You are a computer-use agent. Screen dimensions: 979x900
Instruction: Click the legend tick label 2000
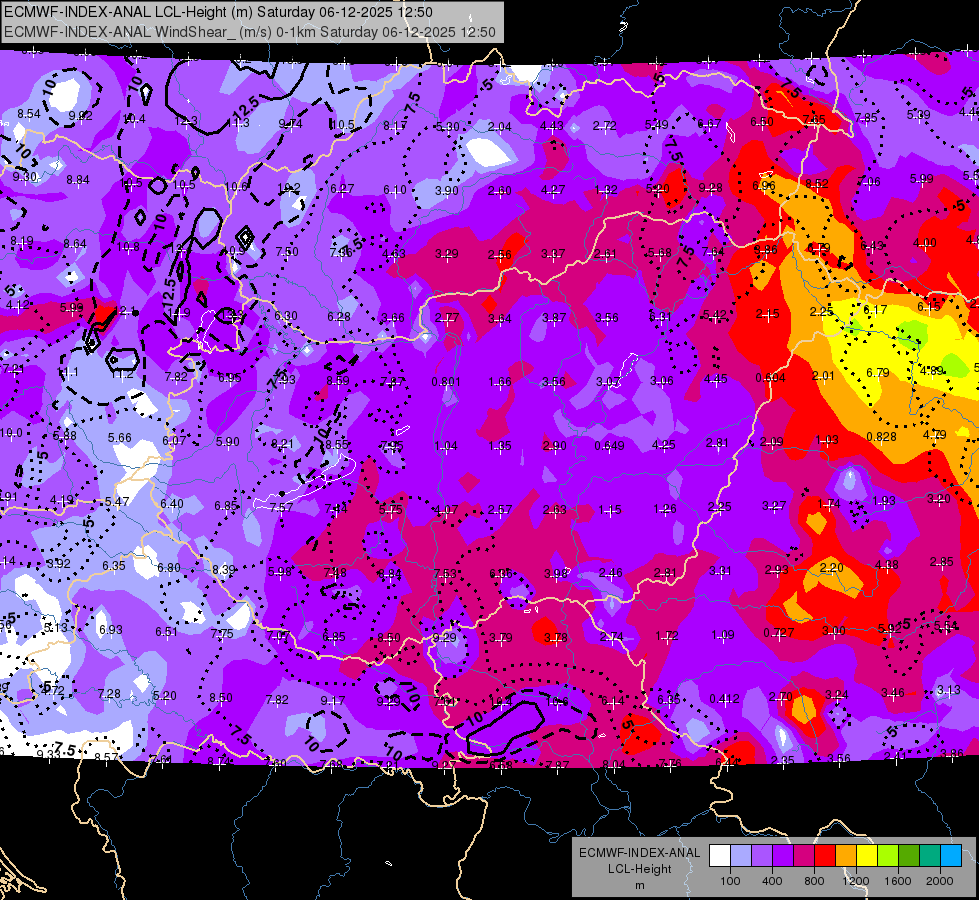(x=940, y=881)
